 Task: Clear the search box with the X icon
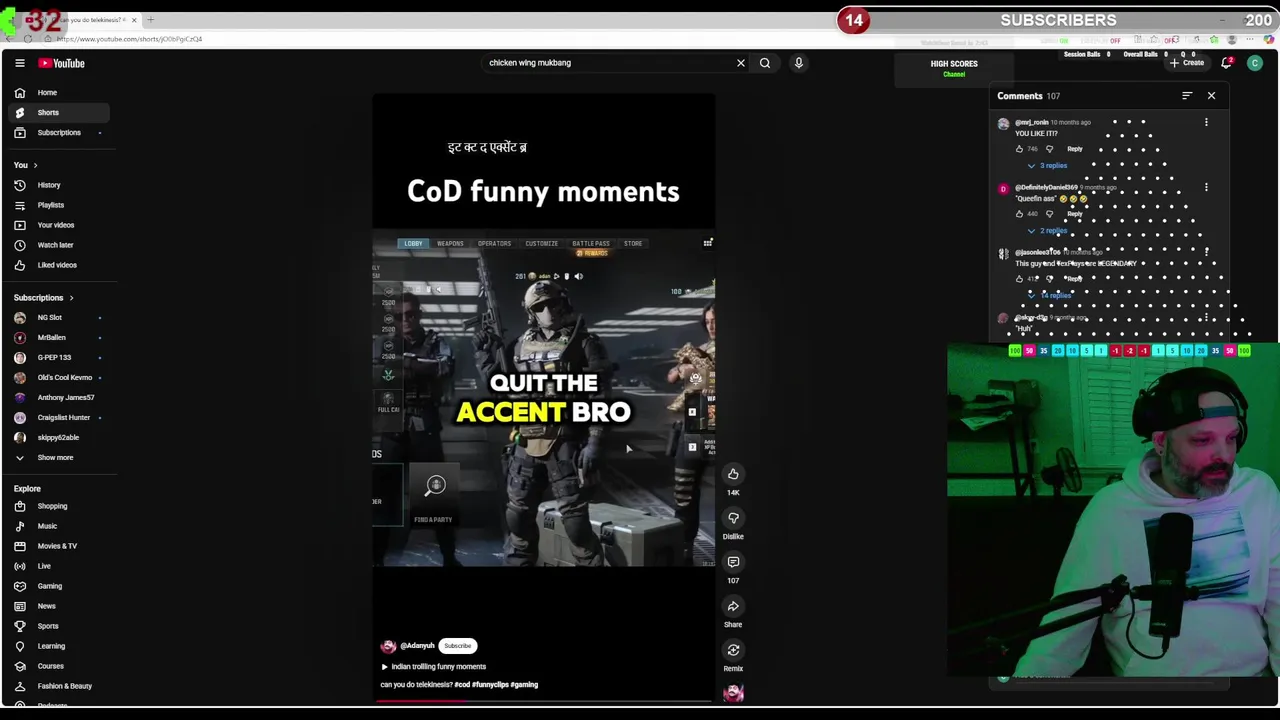(741, 63)
